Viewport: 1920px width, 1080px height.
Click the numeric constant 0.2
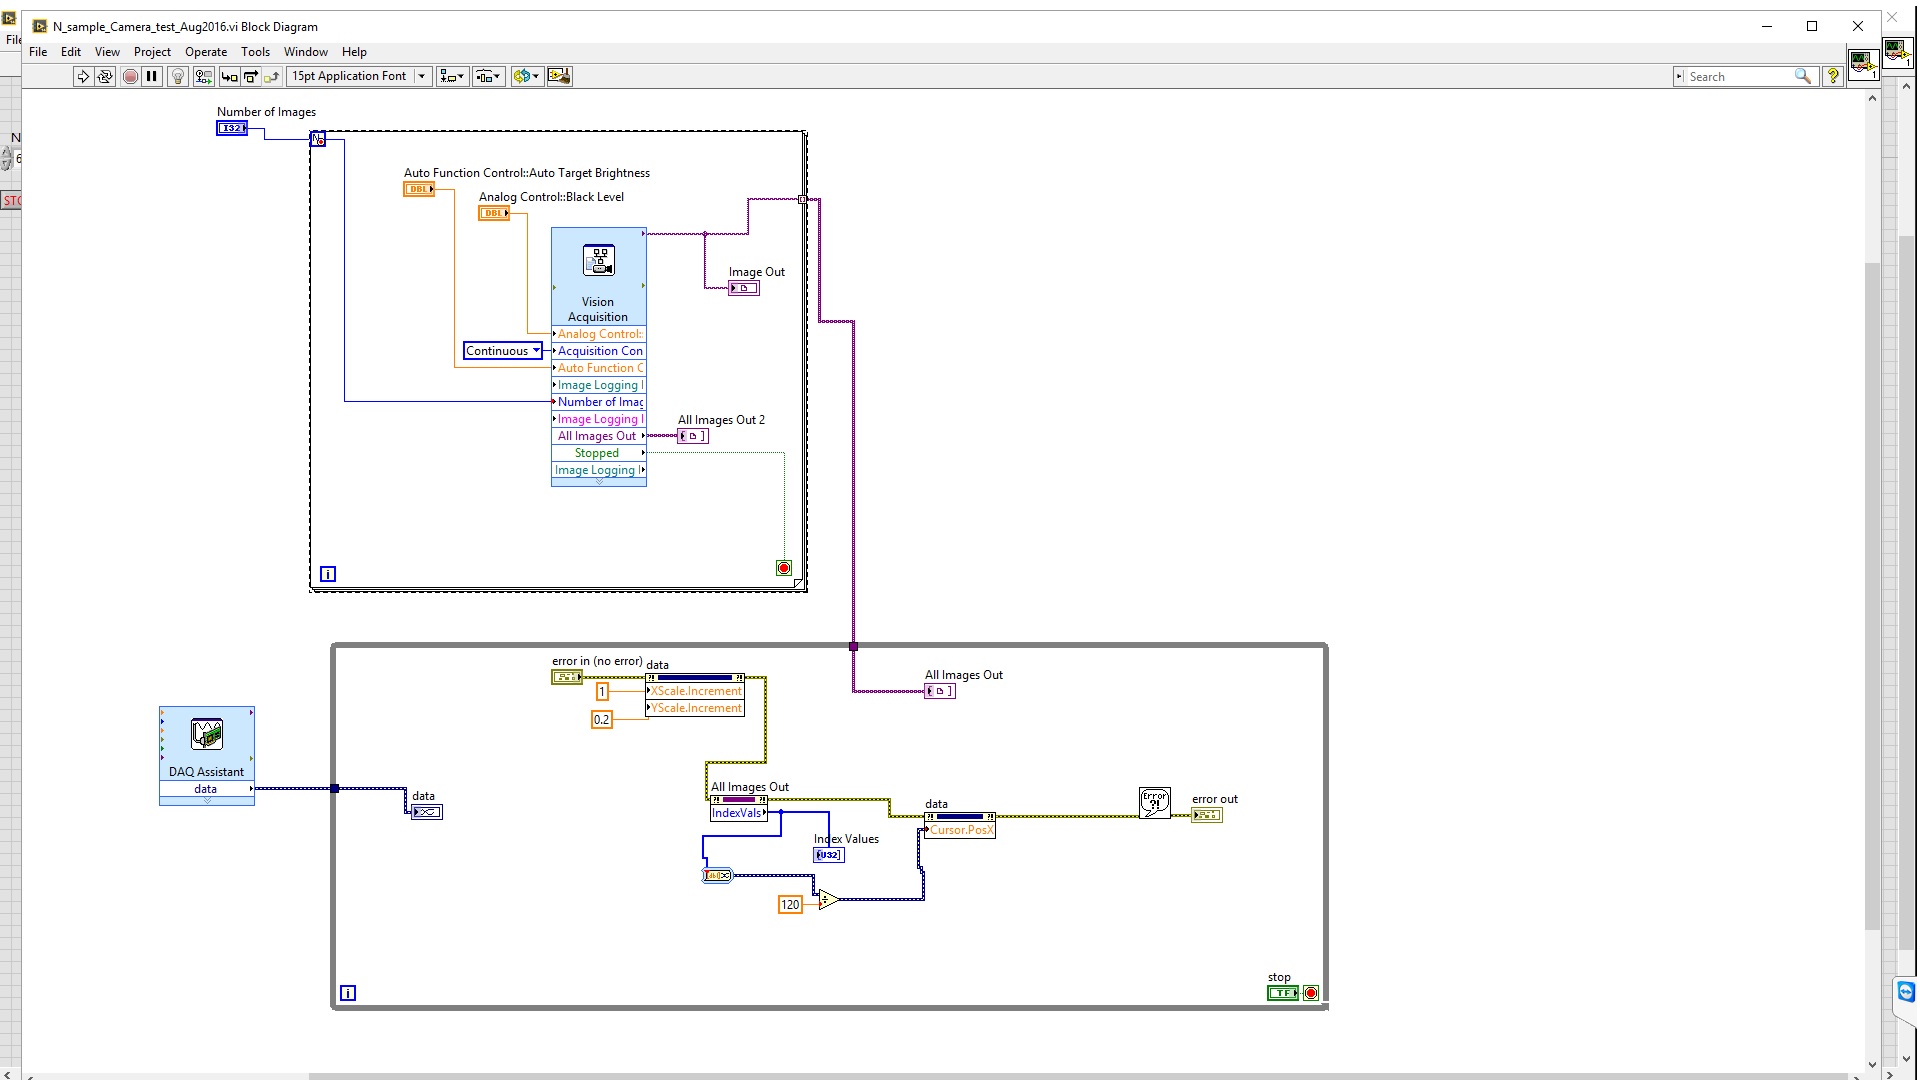601,720
